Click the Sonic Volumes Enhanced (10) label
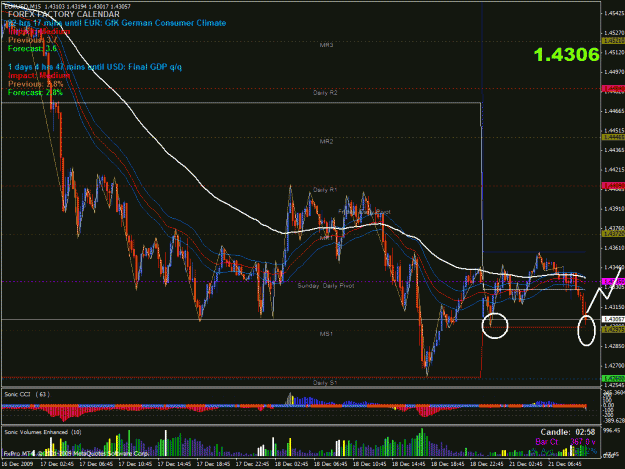The image size is (625, 469). tap(43, 432)
